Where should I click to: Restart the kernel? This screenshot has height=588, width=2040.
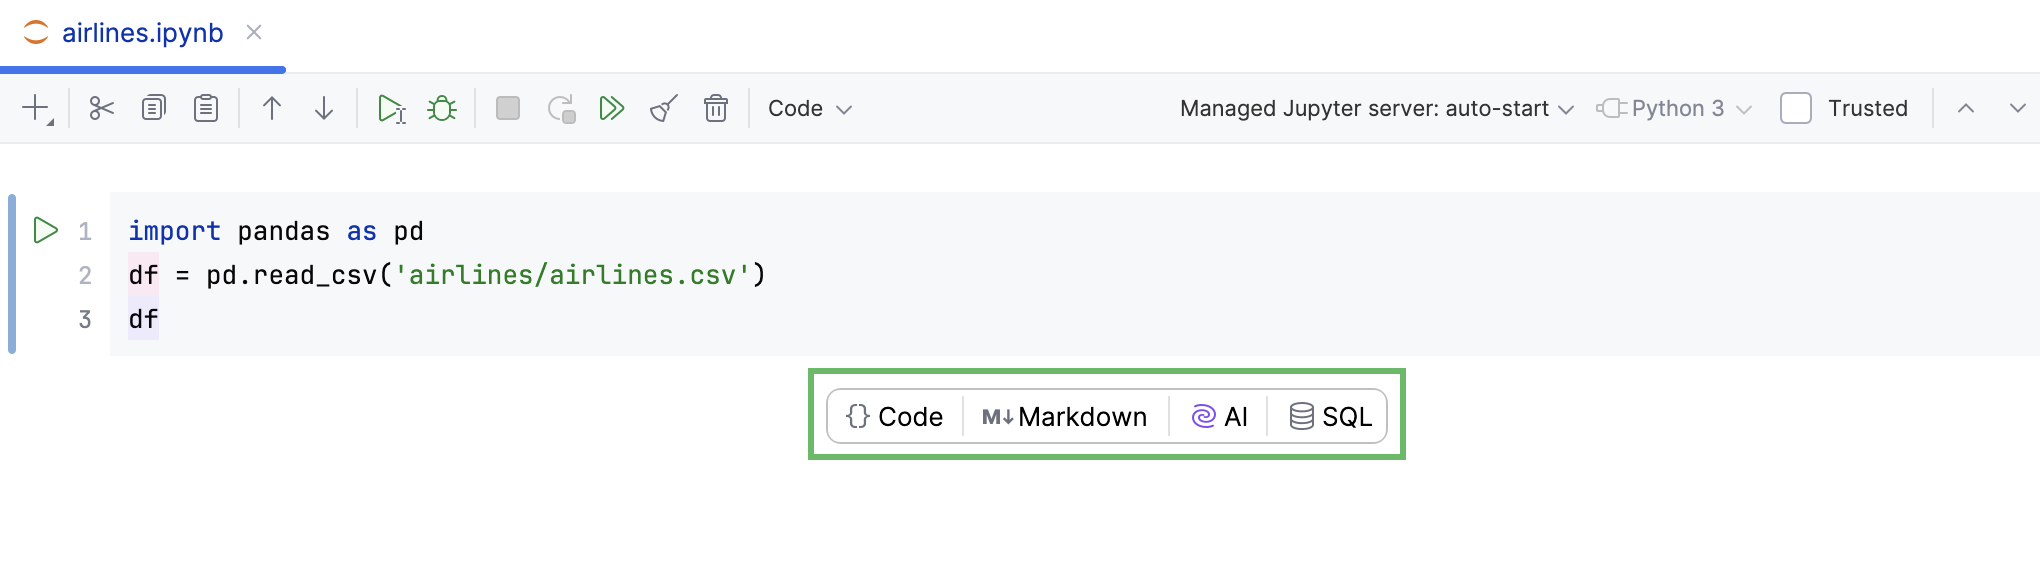(x=561, y=107)
